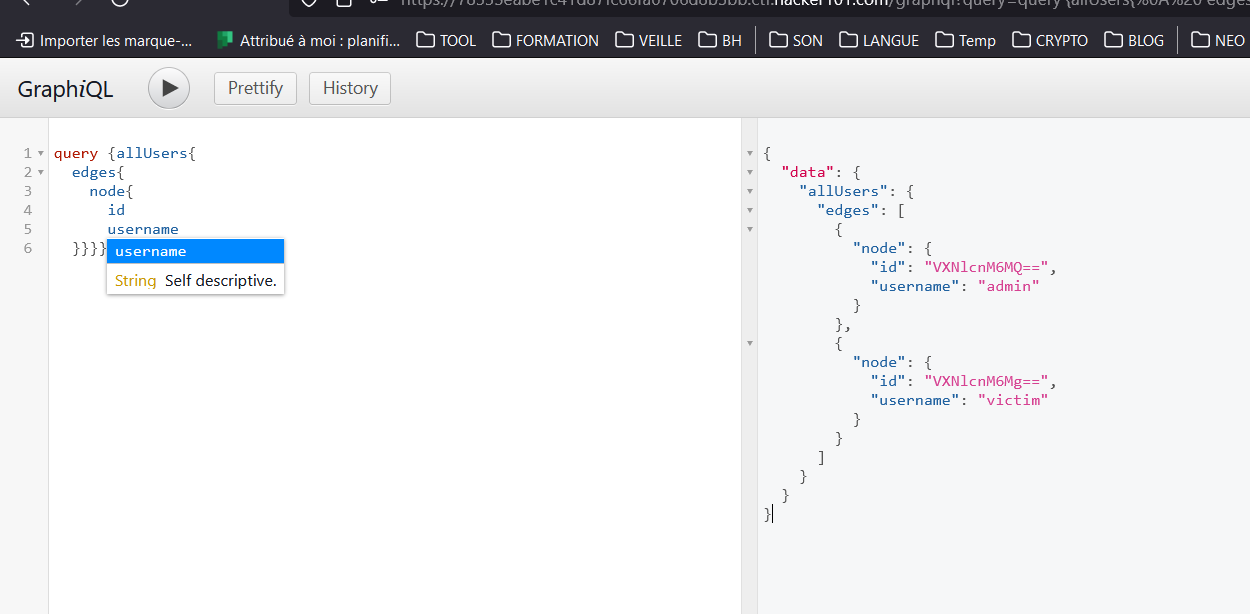Click the Prettify button
1250x614 pixels.
click(255, 88)
